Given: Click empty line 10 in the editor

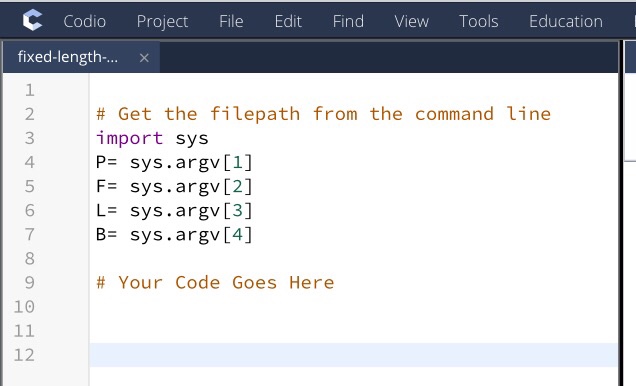Looking at the screenshot, I should 353,307.
